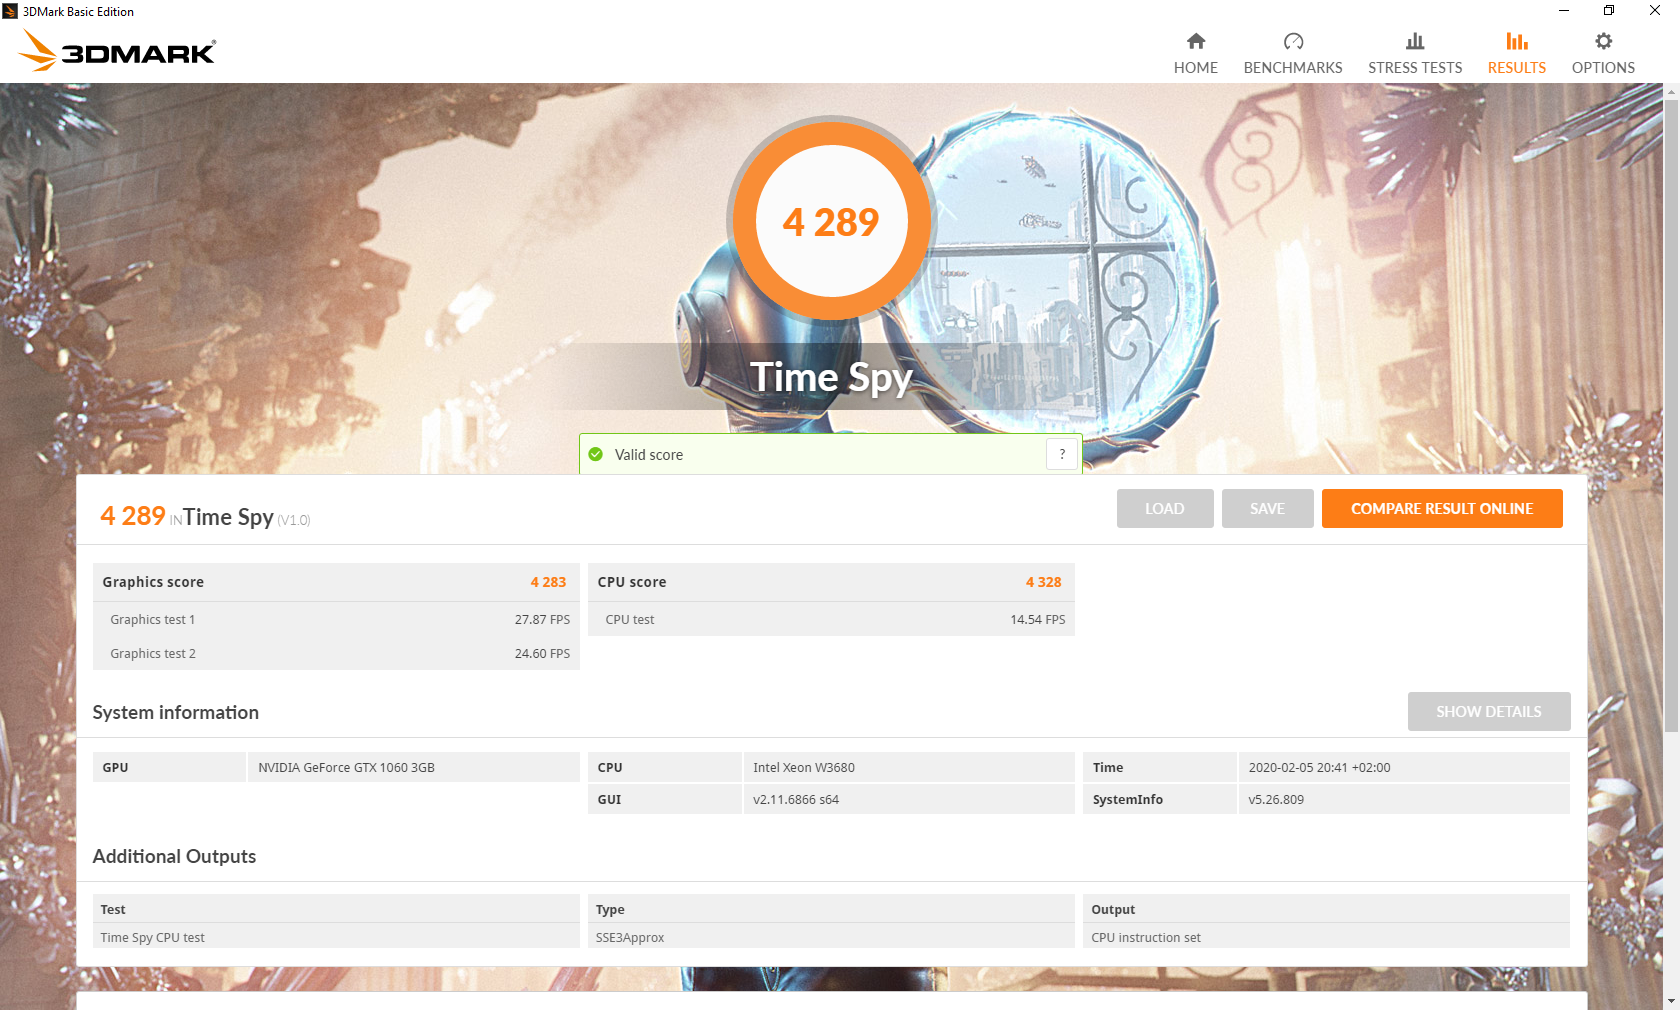The width and height of the screenshot is (1680, 1010).
Task: Click the 3DMark title bar app icon
Action: [10, 11]
